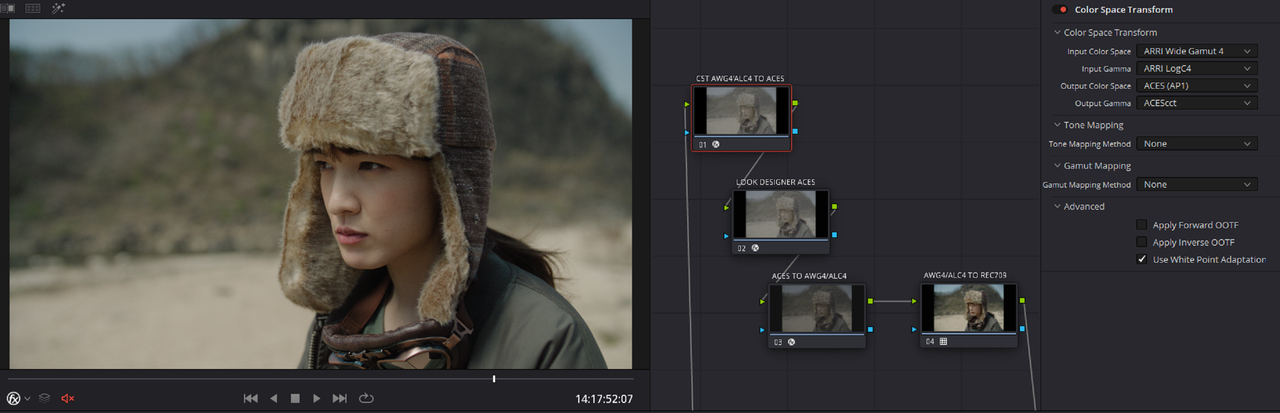Click green RGB output of node 04

pyautogui.click(x=1022, y=300)
